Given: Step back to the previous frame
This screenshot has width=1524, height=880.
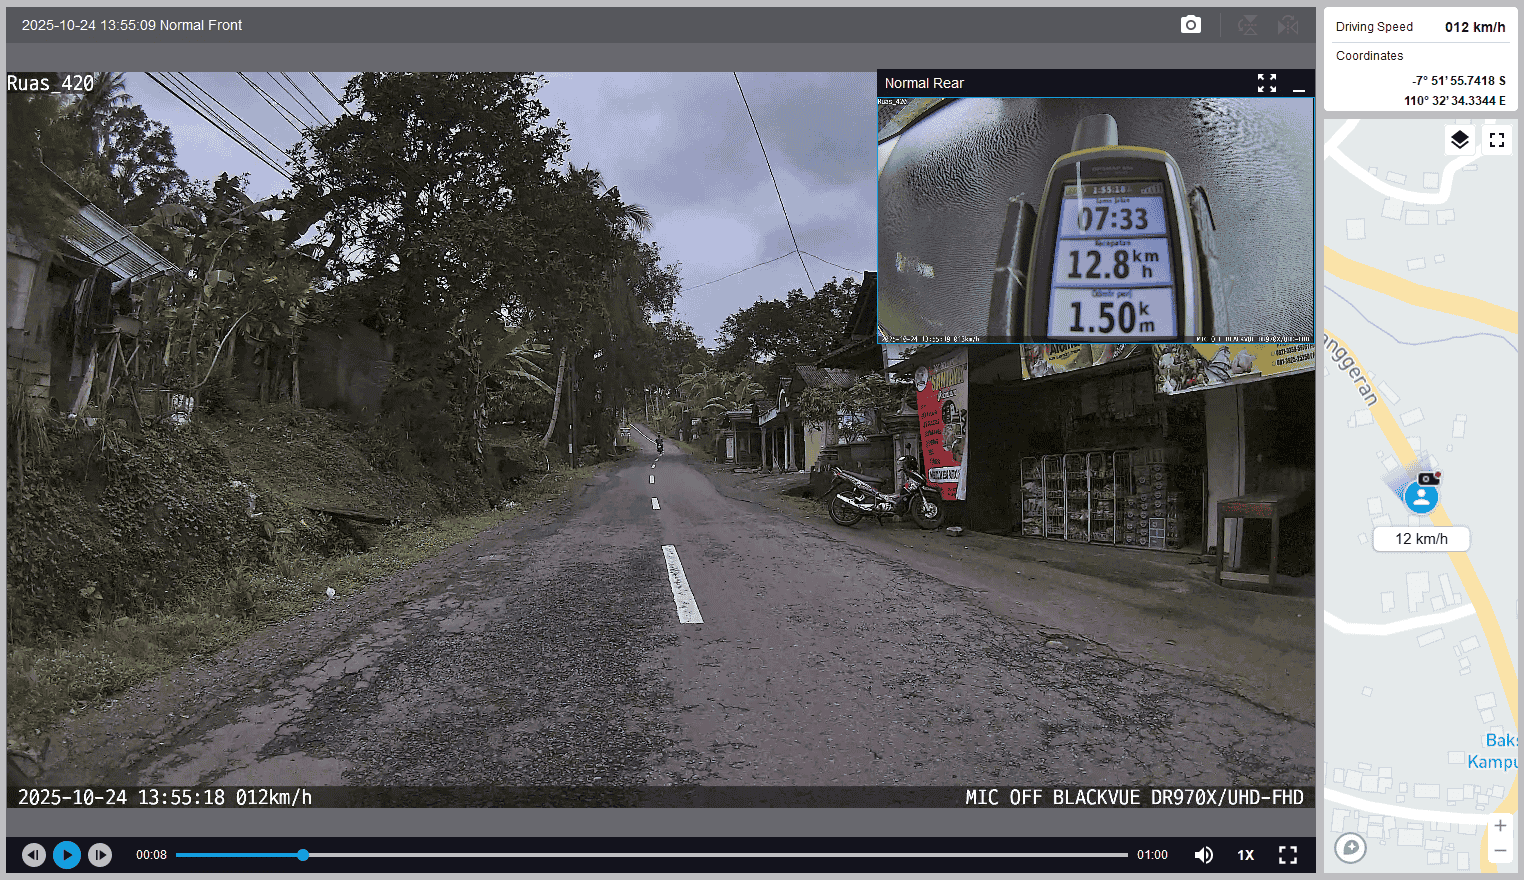Looking at the screenshot, I should (34, 855).
